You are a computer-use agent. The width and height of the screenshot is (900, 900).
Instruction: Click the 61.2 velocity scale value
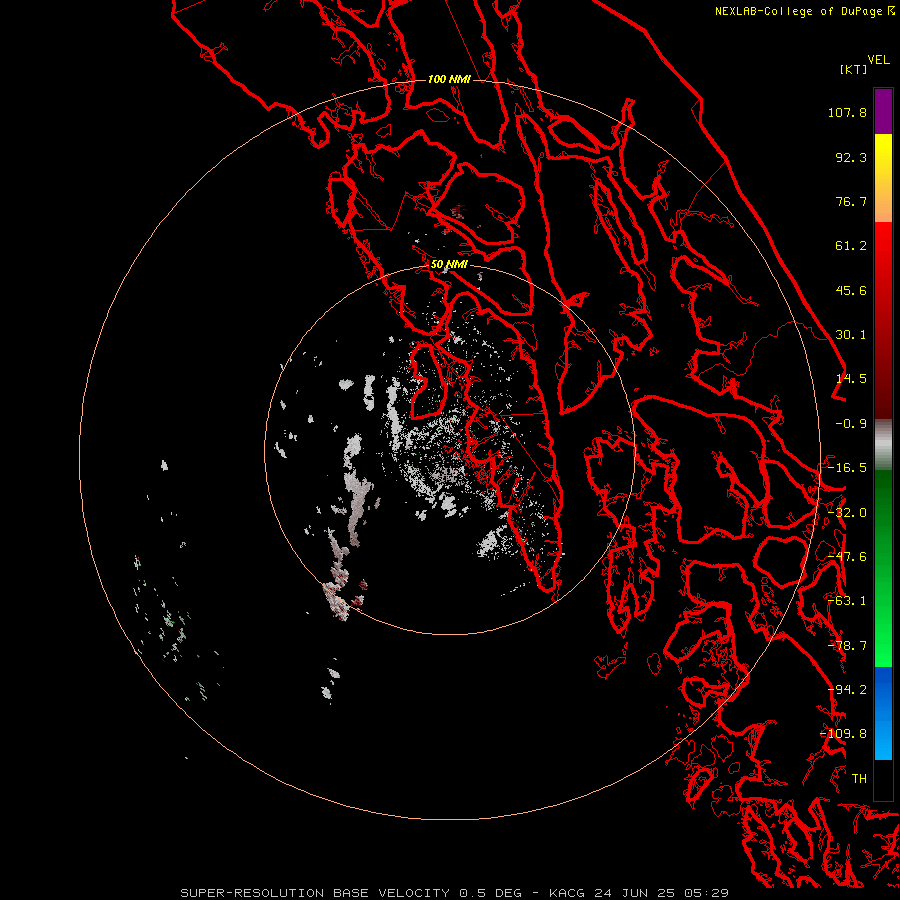851,246
